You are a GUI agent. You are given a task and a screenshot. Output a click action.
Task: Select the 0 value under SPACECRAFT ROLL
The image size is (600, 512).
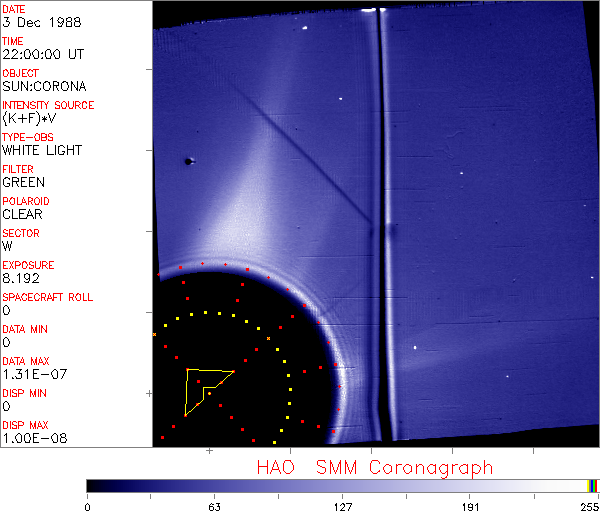tap(6, 310)
